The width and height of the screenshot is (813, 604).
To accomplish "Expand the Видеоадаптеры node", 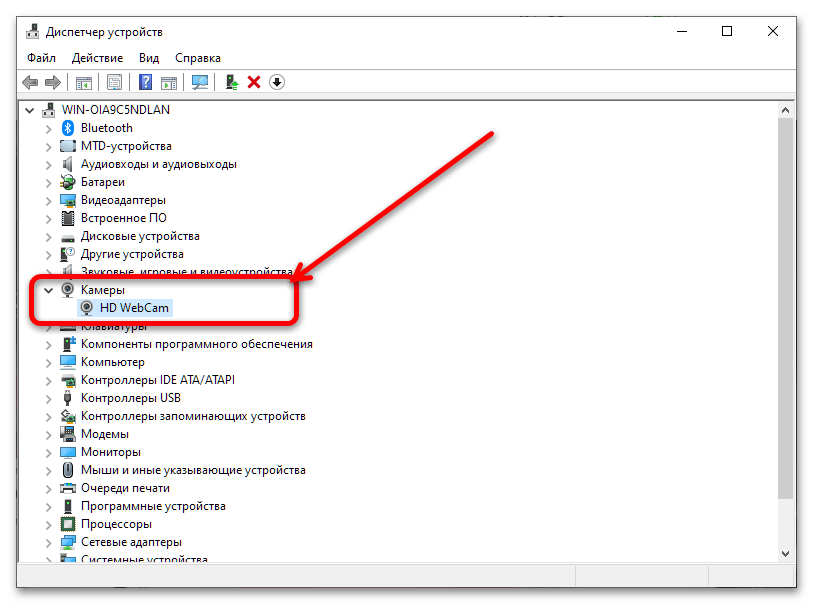I will (x=48, y=200).
